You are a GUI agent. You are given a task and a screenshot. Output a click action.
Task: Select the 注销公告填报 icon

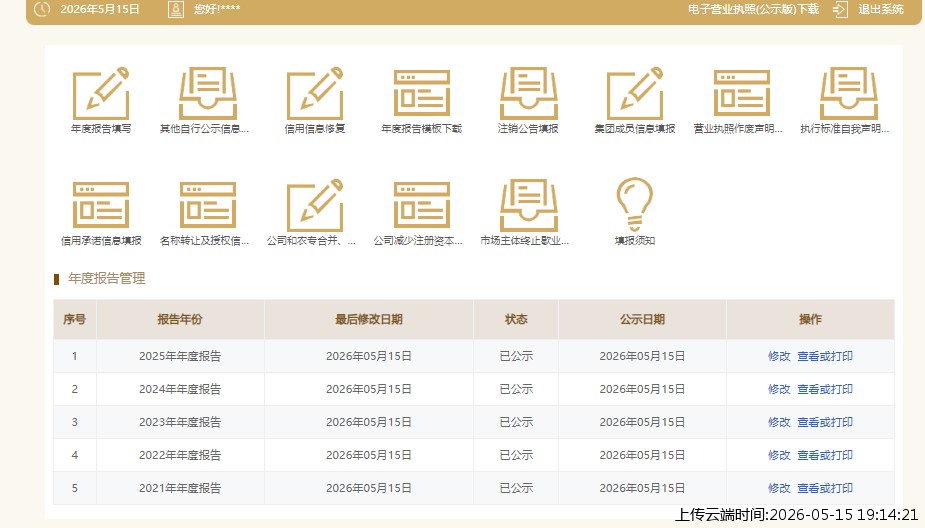[529, 94]
